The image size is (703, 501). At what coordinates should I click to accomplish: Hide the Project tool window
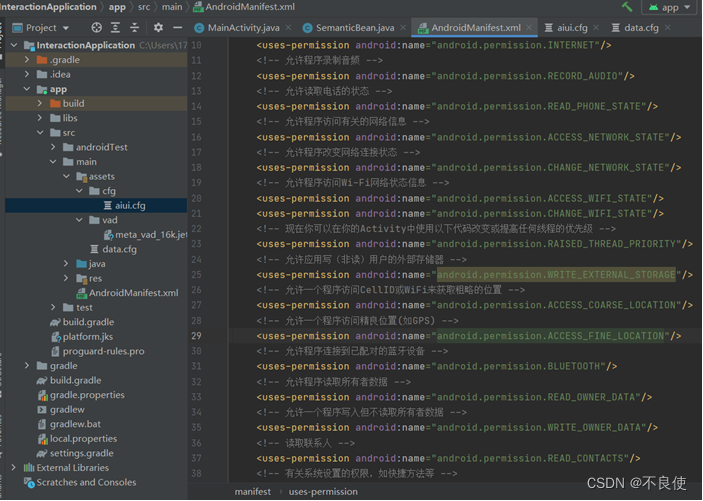coord(178,28)
